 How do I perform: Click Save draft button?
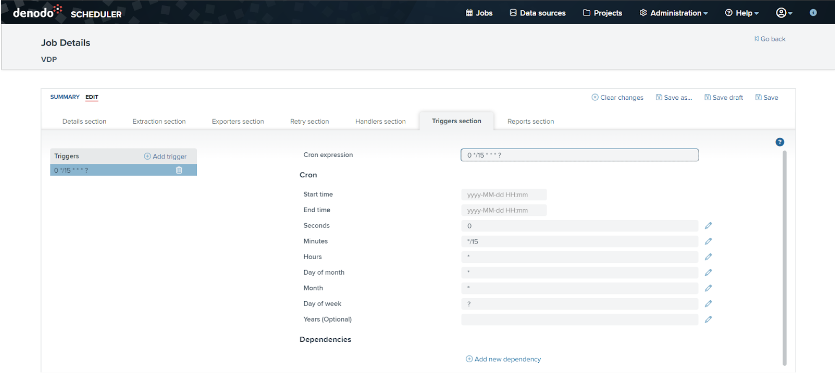point(723,97)
